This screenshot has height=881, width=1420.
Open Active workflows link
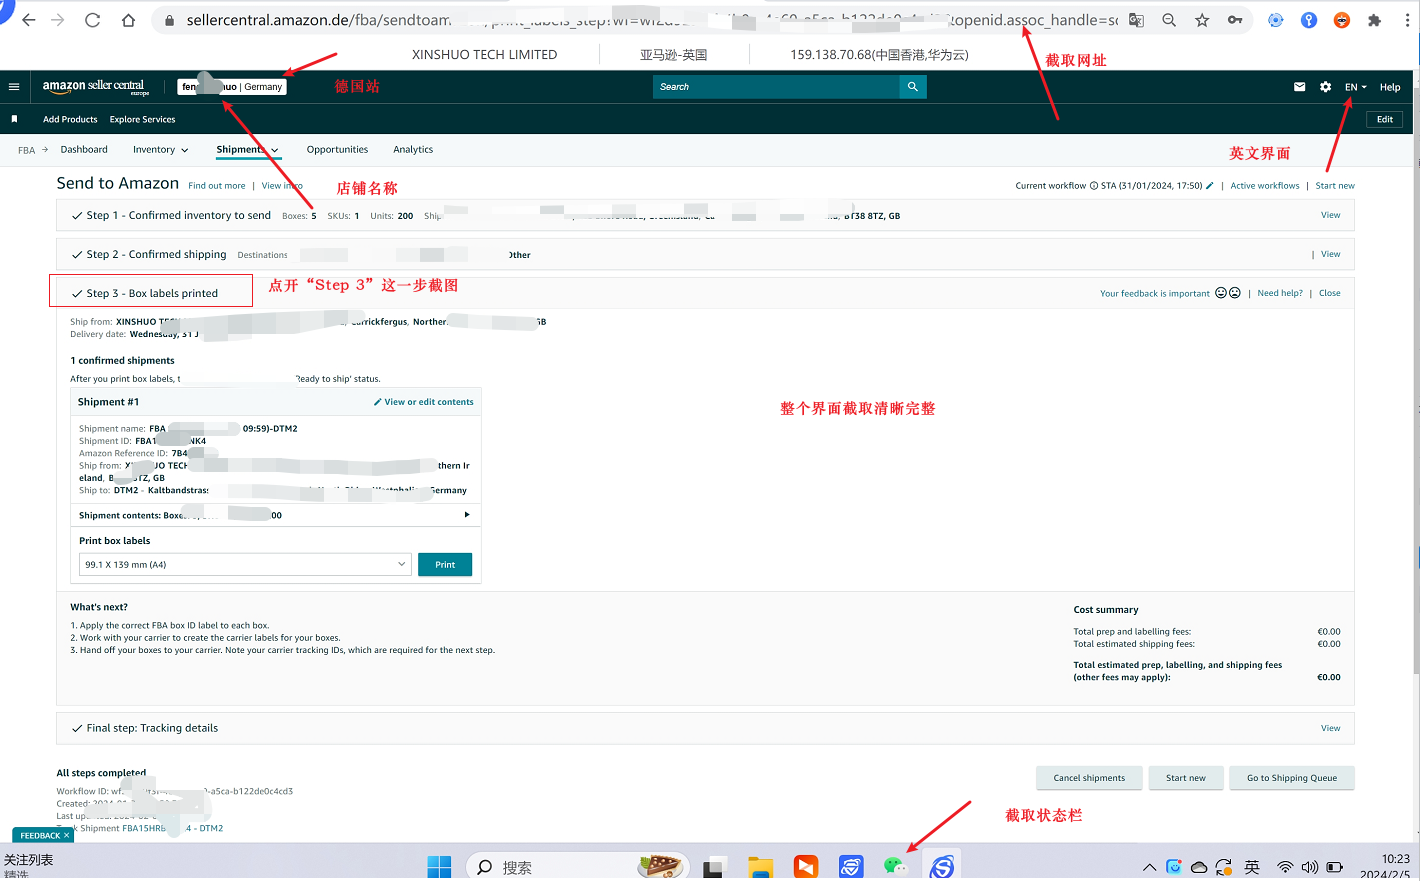[x=1265, y=186]
